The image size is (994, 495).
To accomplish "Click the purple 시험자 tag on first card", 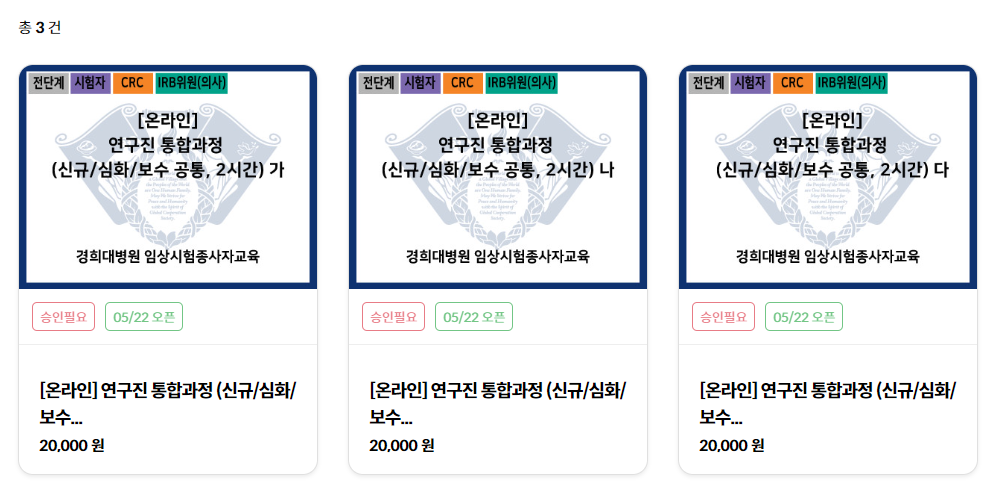I will click(x=91, y=83).
